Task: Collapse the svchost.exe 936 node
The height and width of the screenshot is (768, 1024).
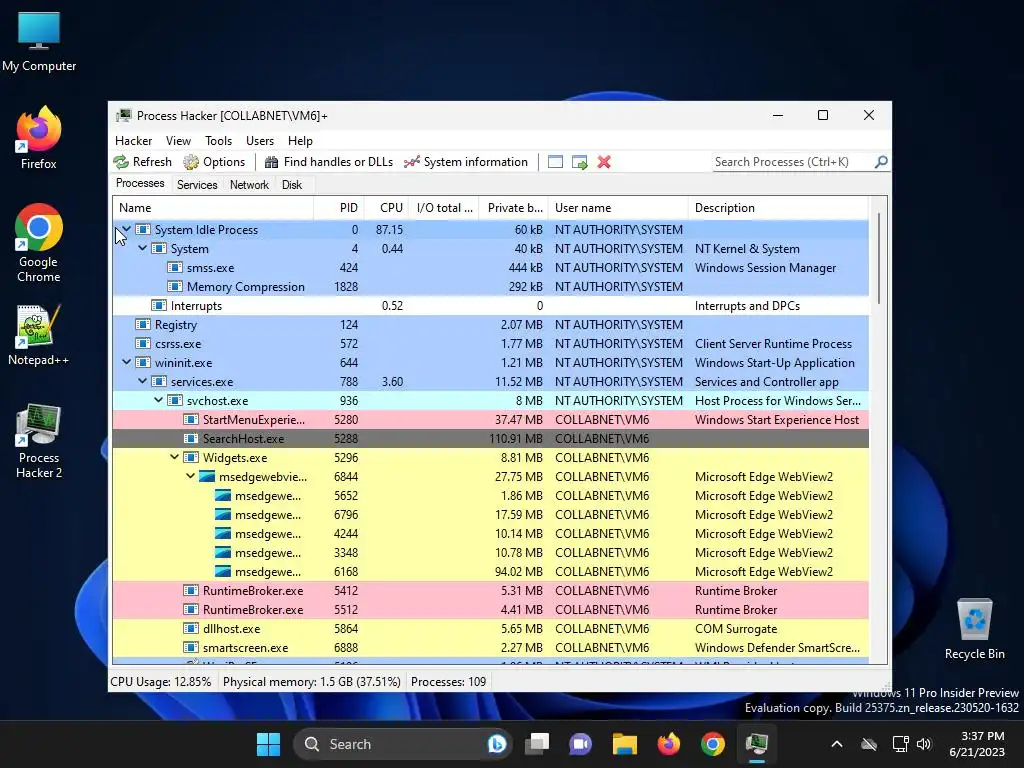Action: click(159, 400)
